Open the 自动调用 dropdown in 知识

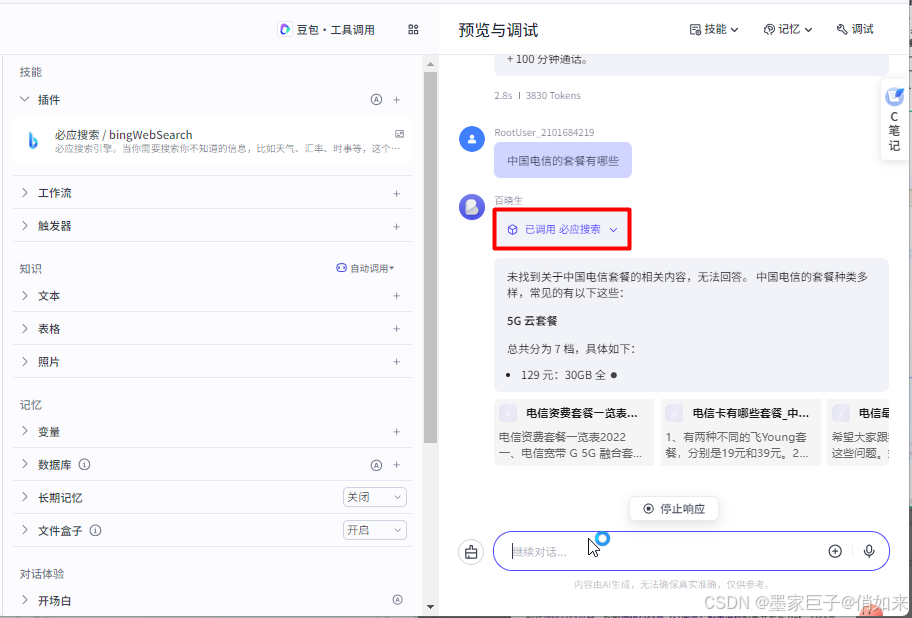[x=365, y=268]
